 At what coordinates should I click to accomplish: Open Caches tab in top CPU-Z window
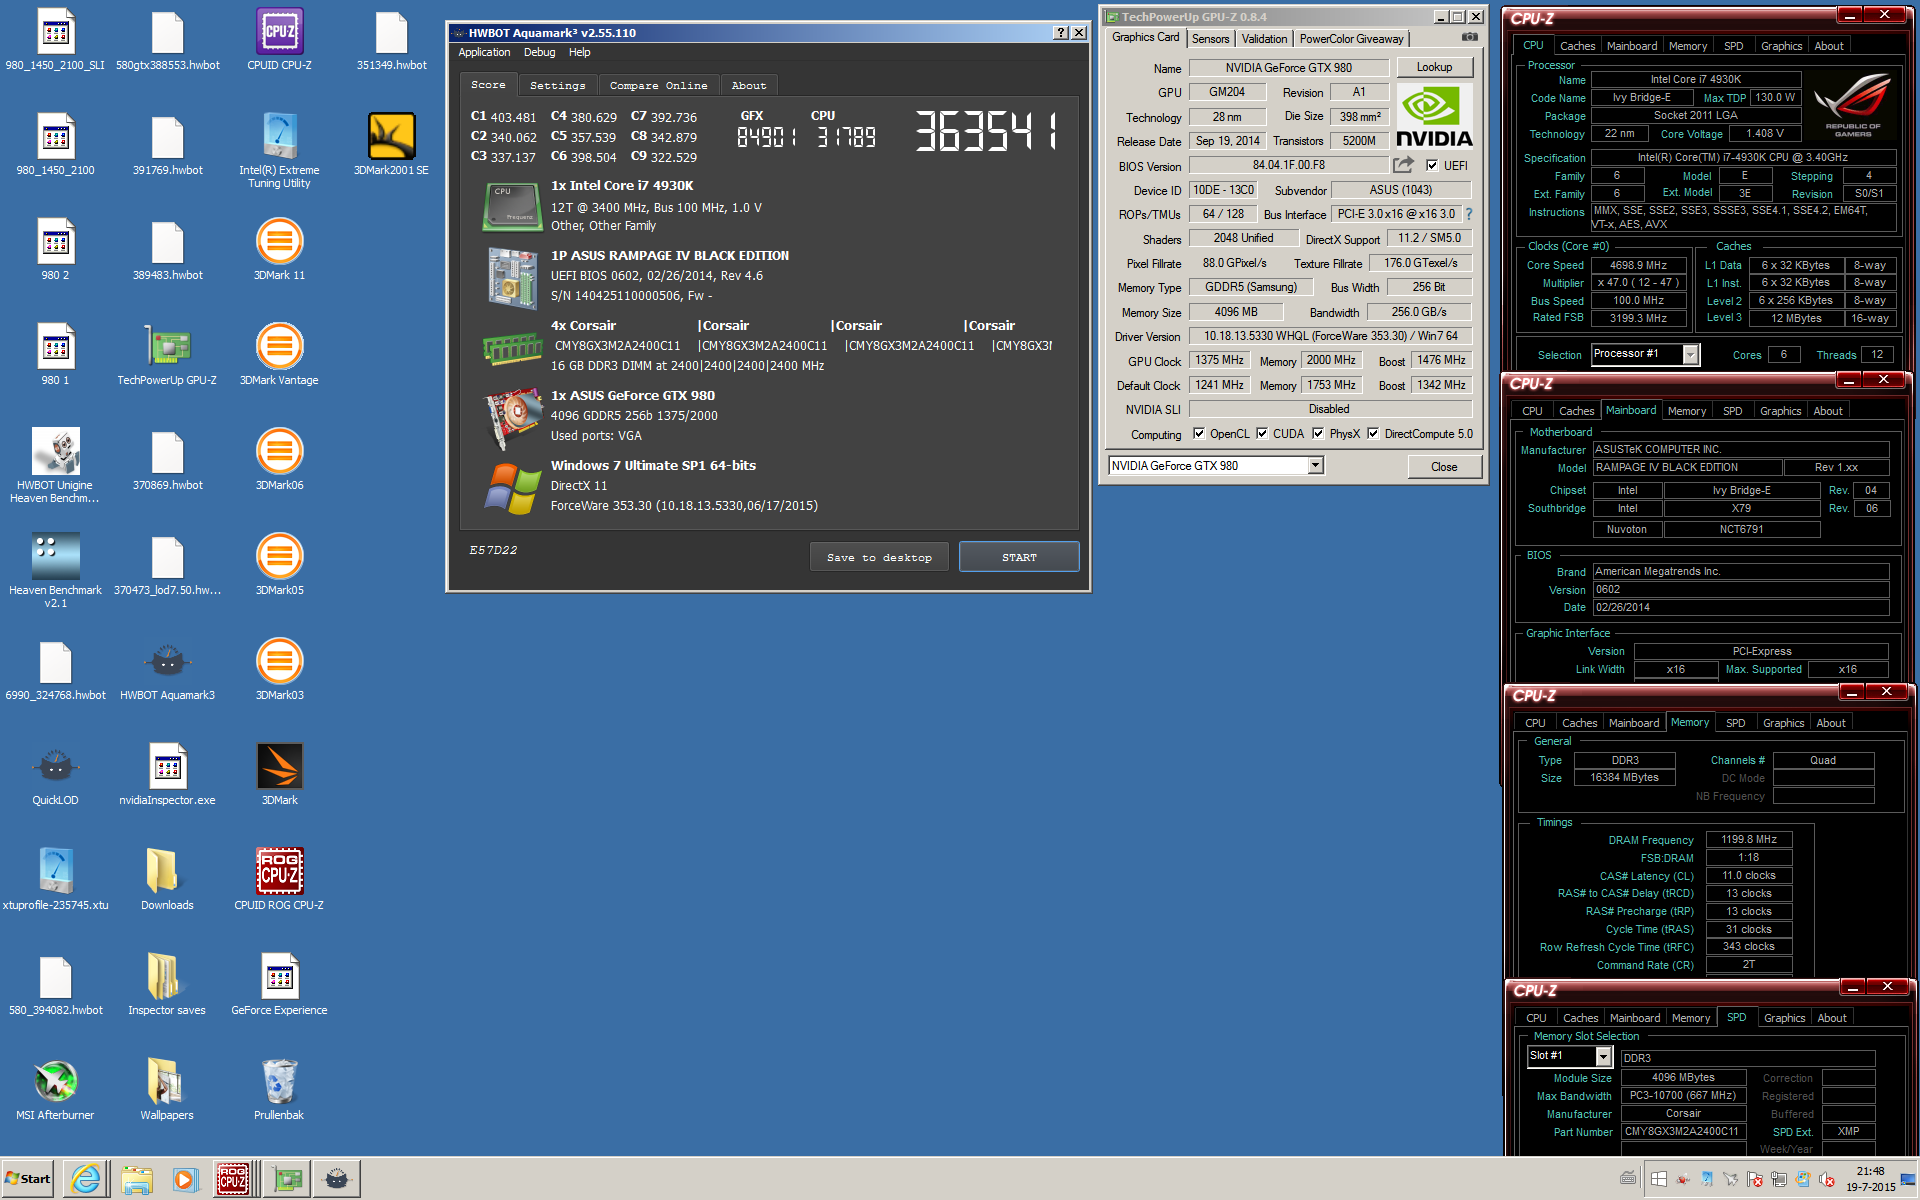[x=1577, y=46]
